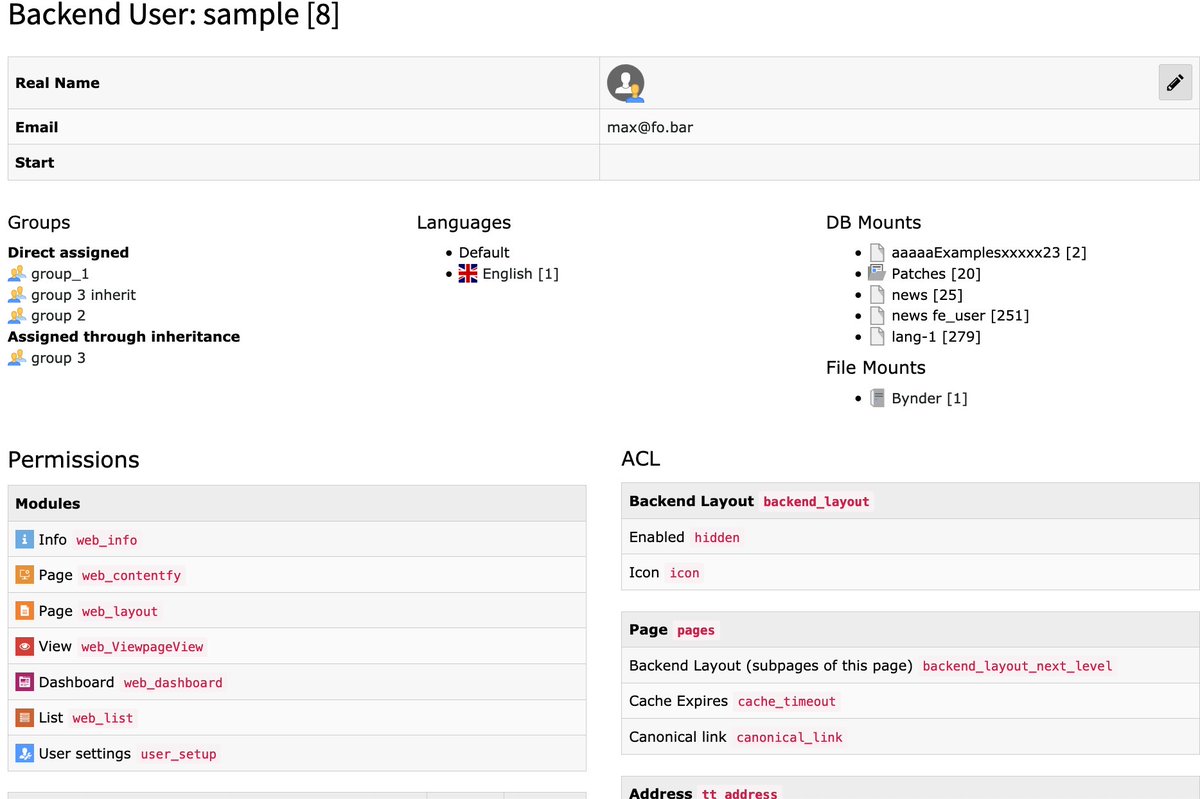Click the backend_layout table code

[816, 502]
